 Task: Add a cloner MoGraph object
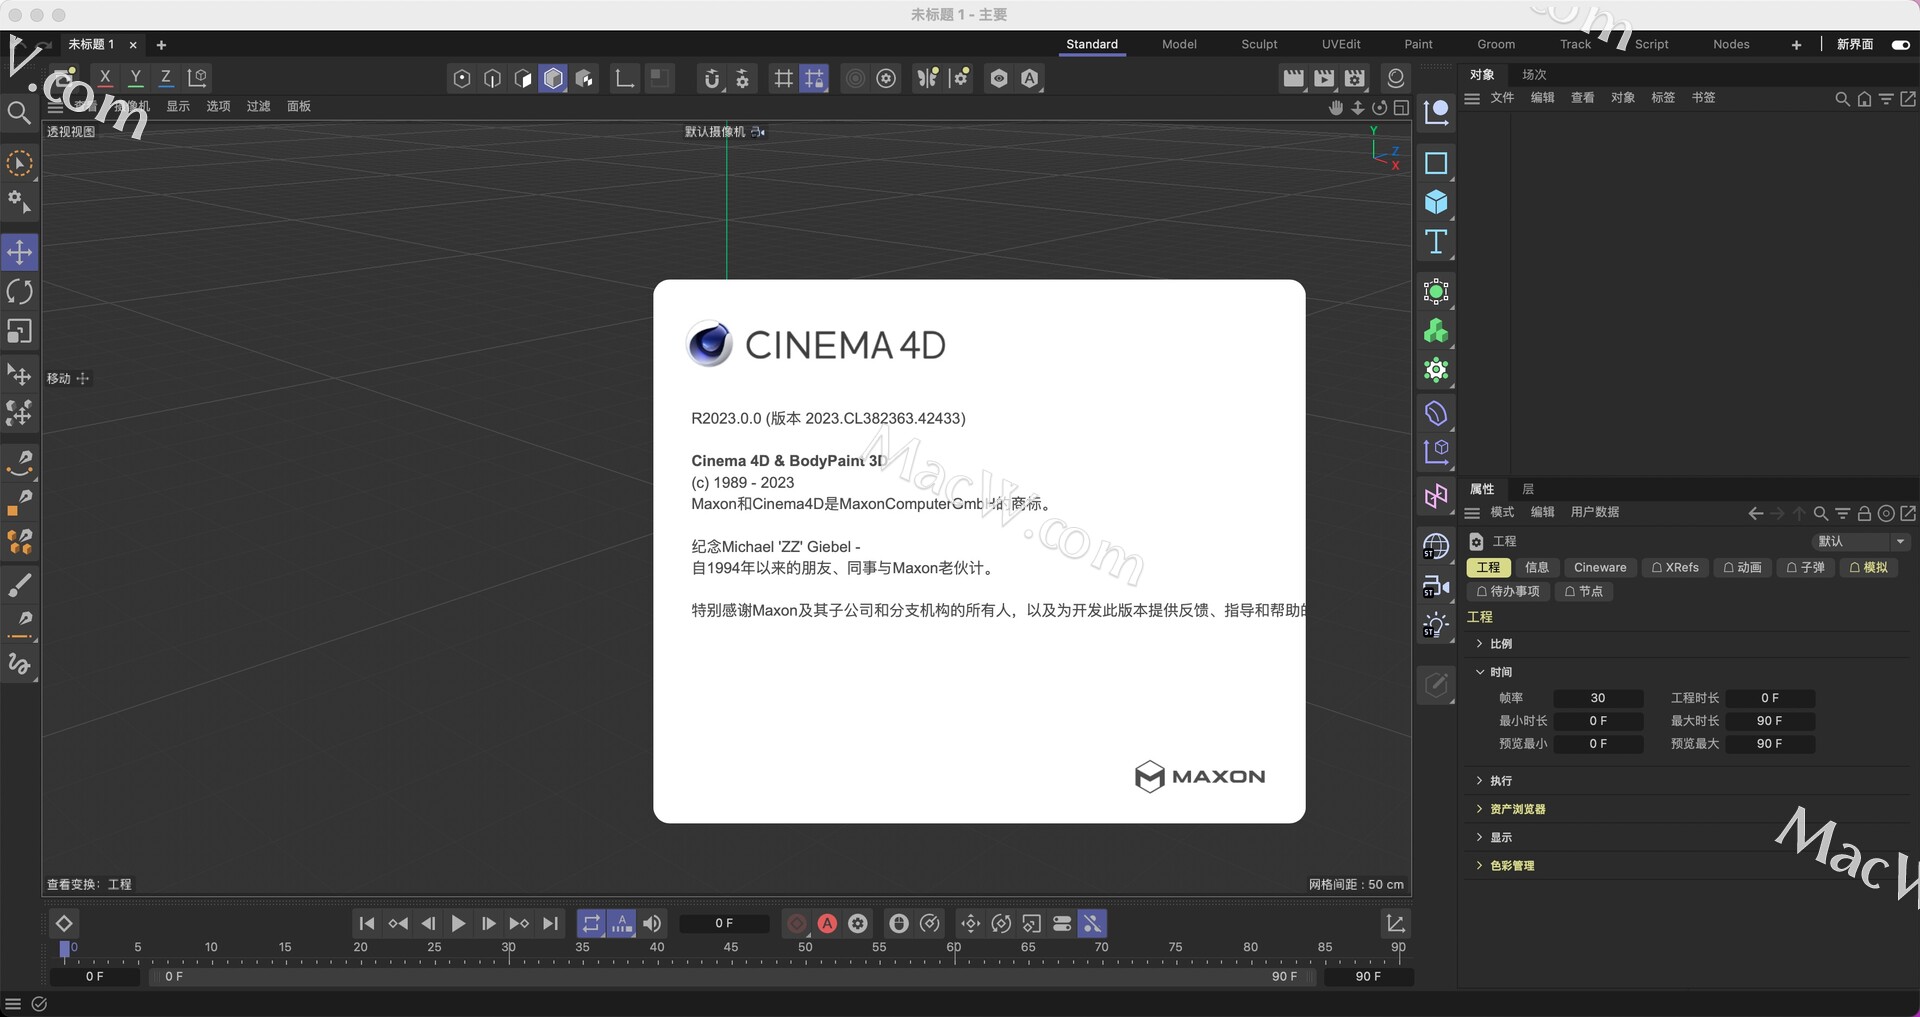tap(1436, 331)
